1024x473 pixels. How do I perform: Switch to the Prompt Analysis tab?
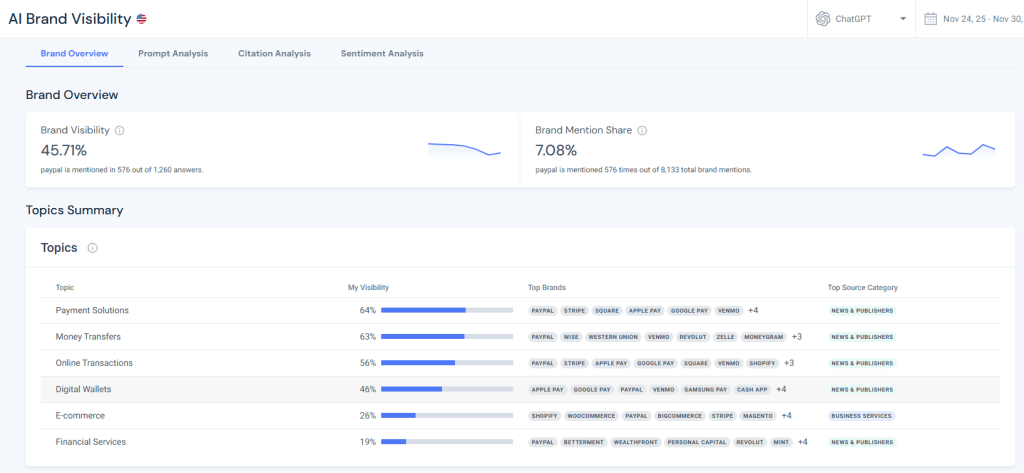click(x=173, y=53)
